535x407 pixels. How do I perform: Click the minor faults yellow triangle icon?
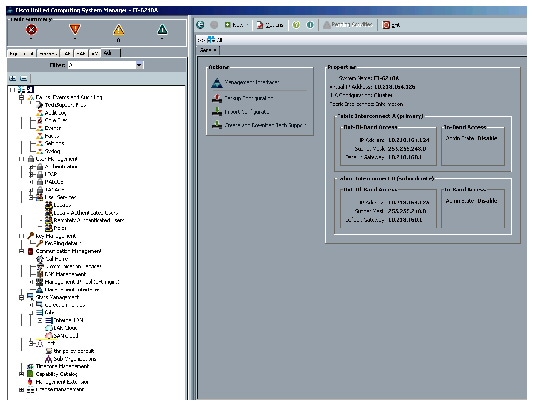[x=118, y=30]
